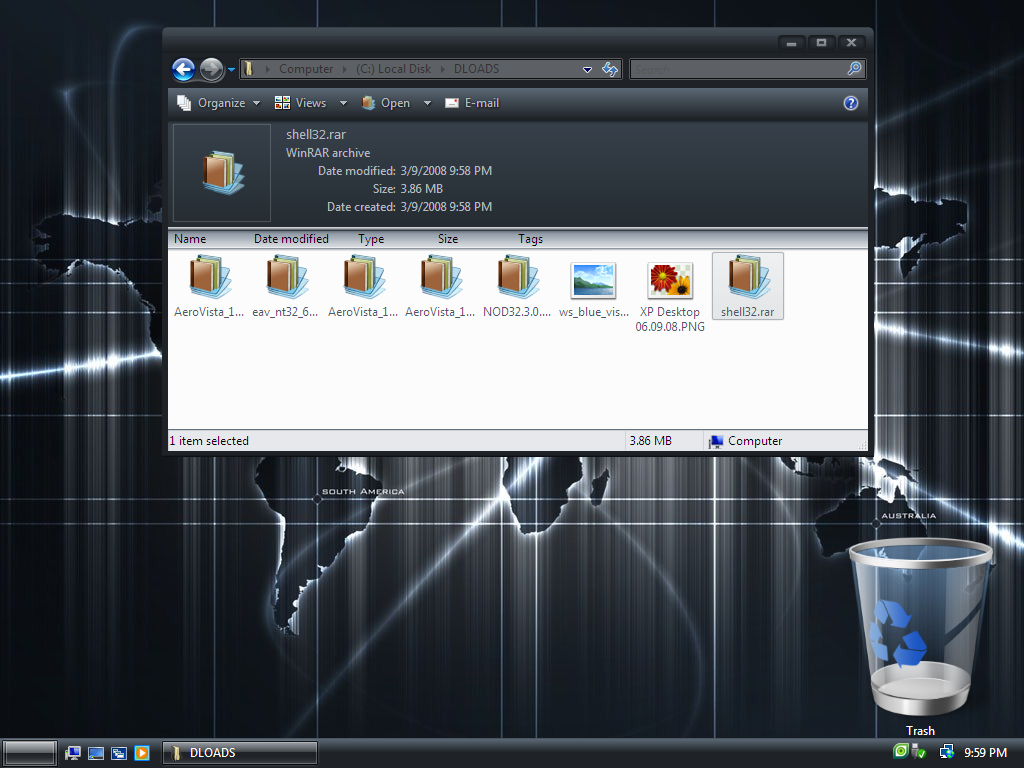Click the Refresh icon in address bar
This screenshot has height=768, width=1024.
click(x=609, y=69)
